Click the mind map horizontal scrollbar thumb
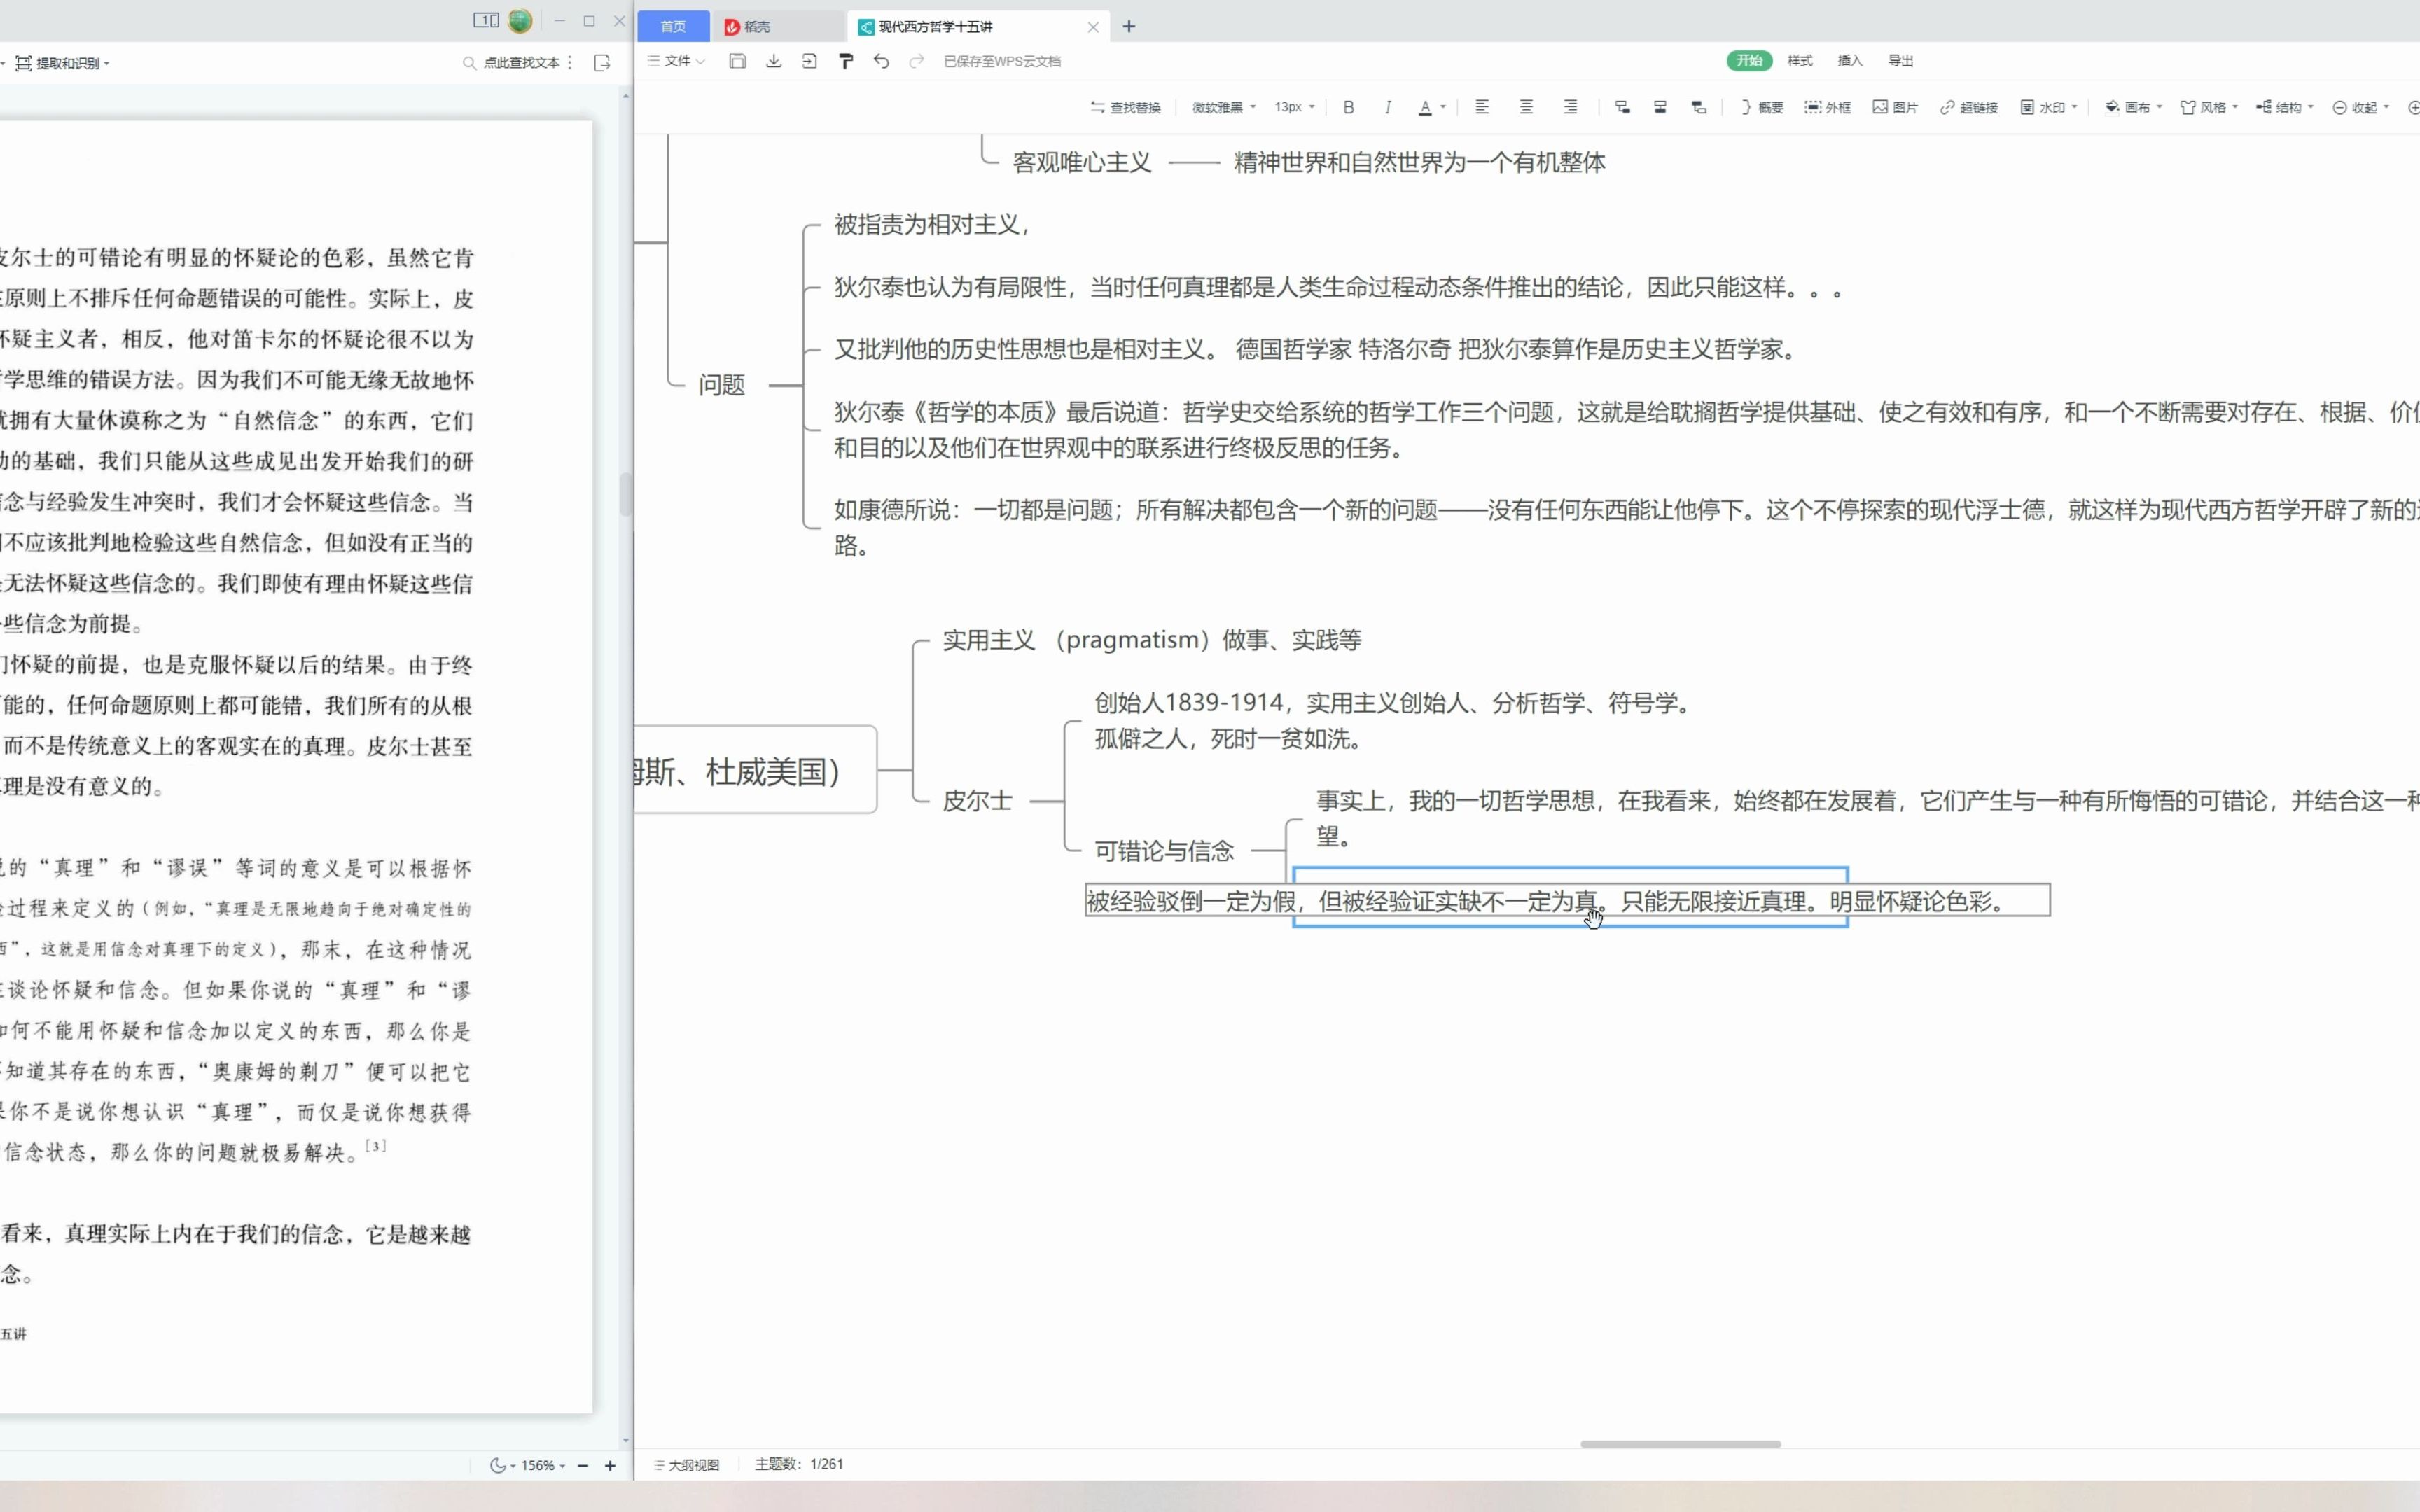Image resolution: width=2420 pixels, height=1512 pixels. 1680,1444
